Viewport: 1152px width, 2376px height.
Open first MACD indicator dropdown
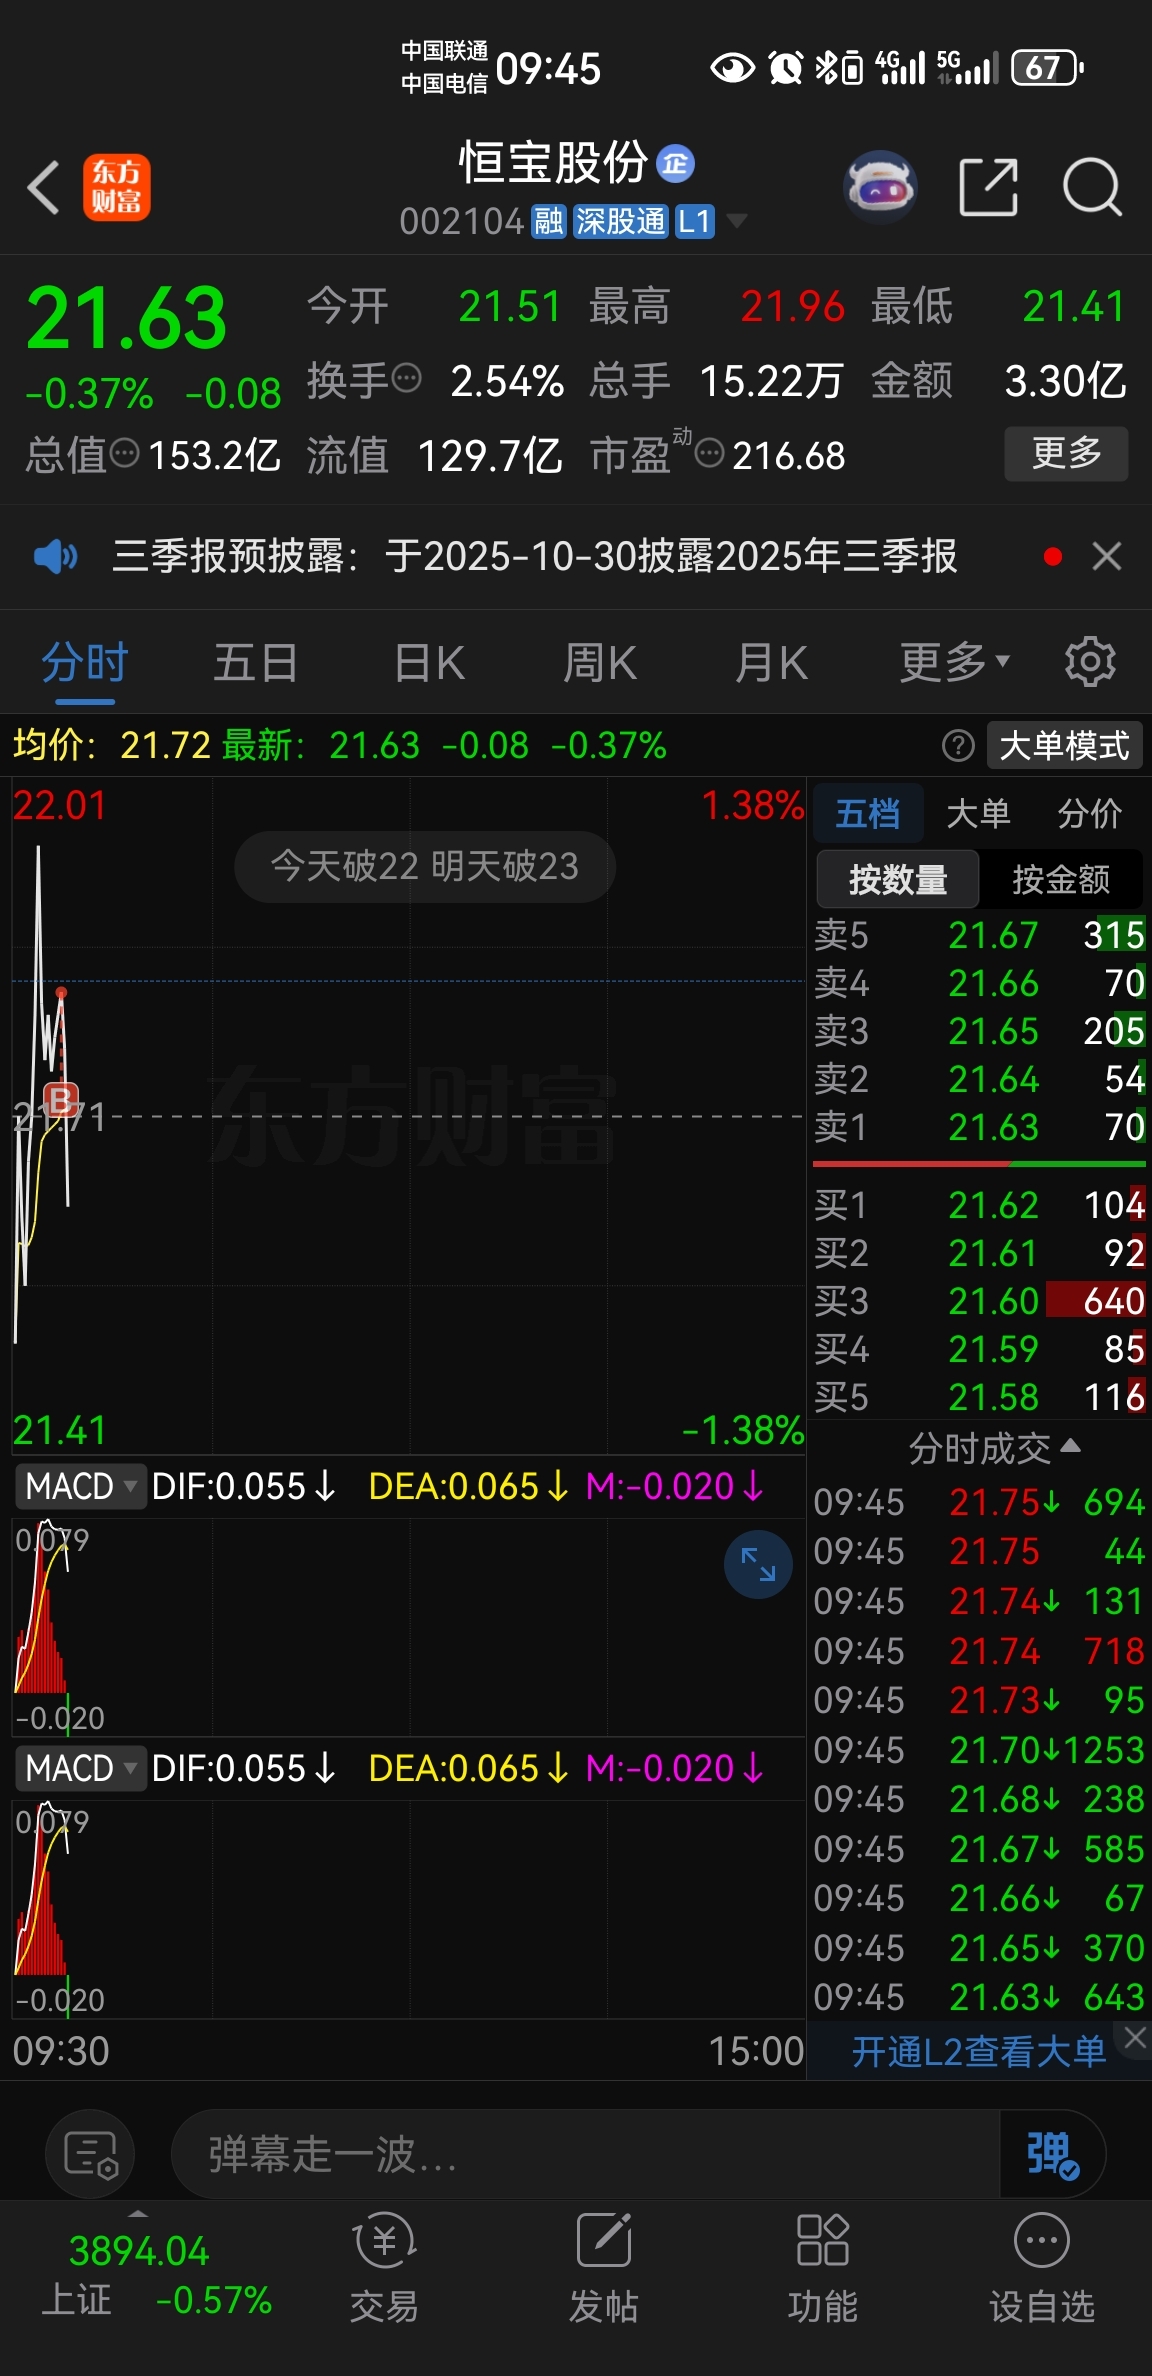(80, 1486)
